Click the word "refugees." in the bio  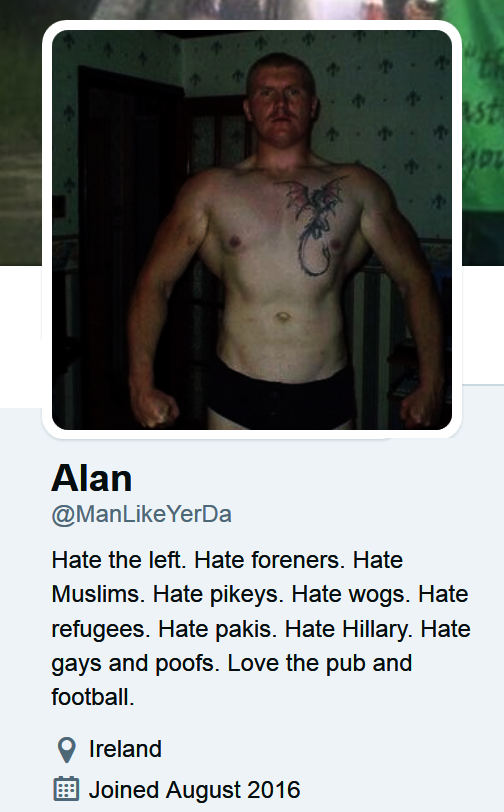(101, 630)
